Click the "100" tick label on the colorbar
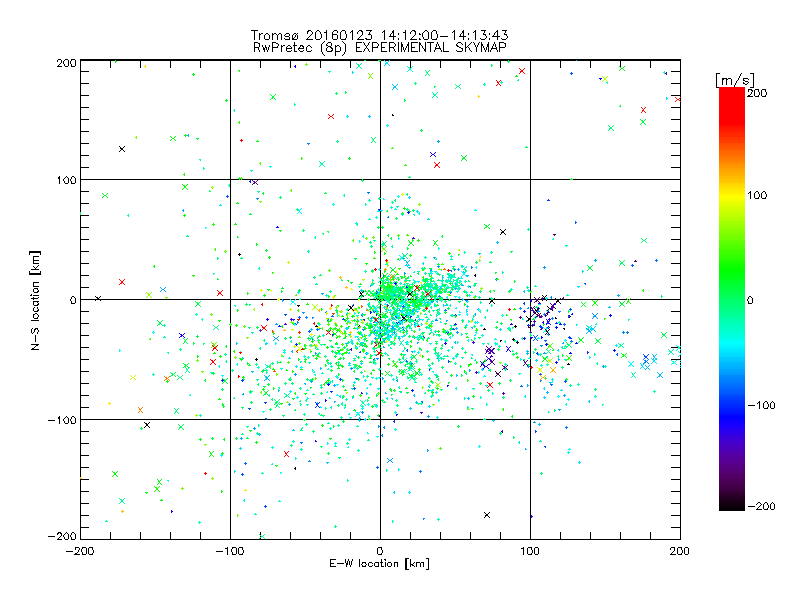This screenshot has width=800, height=600. (x=757, y=195)
